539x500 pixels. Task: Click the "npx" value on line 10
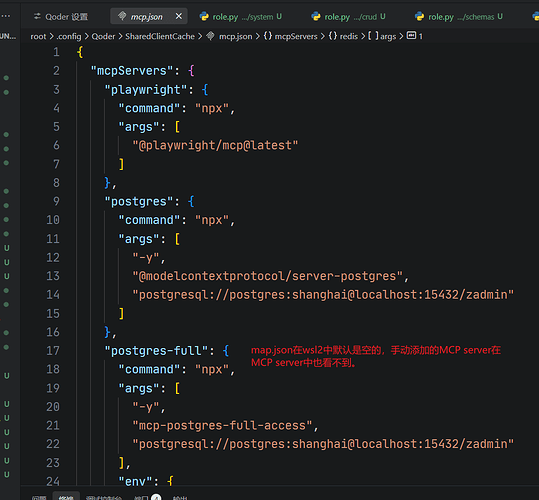pyautogui.click(x=212, y=220)
